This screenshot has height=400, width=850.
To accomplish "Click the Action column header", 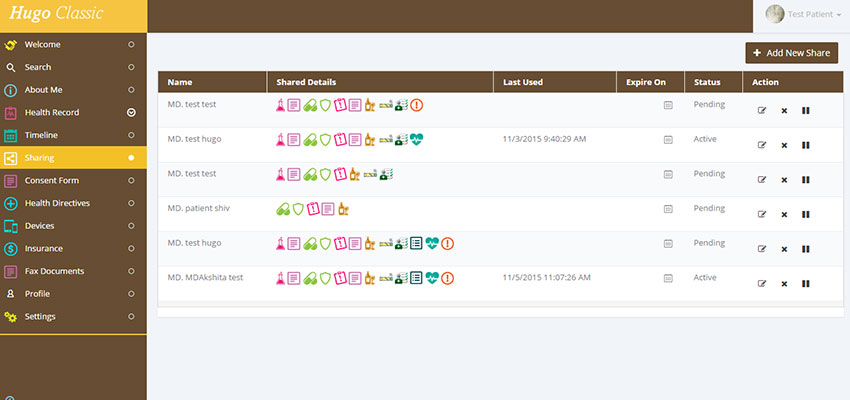I will pos(793,82).
